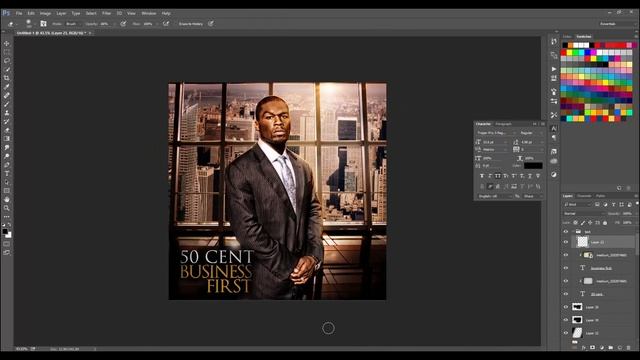Open the History panel dock icon

tap(553, 41)
